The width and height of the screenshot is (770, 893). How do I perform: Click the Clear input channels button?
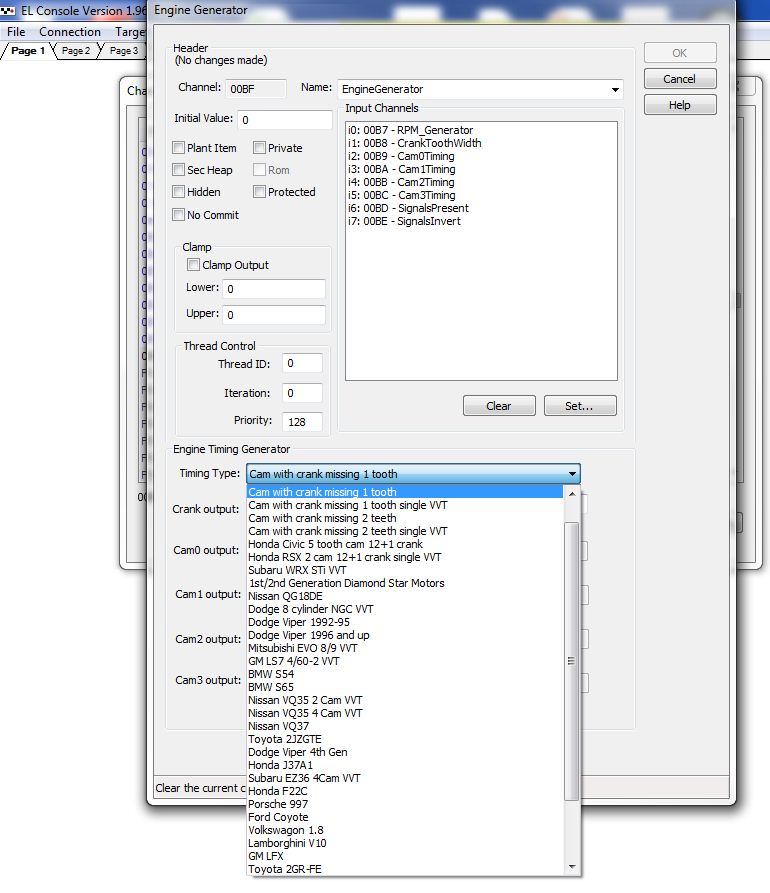[x=498, y=406]
